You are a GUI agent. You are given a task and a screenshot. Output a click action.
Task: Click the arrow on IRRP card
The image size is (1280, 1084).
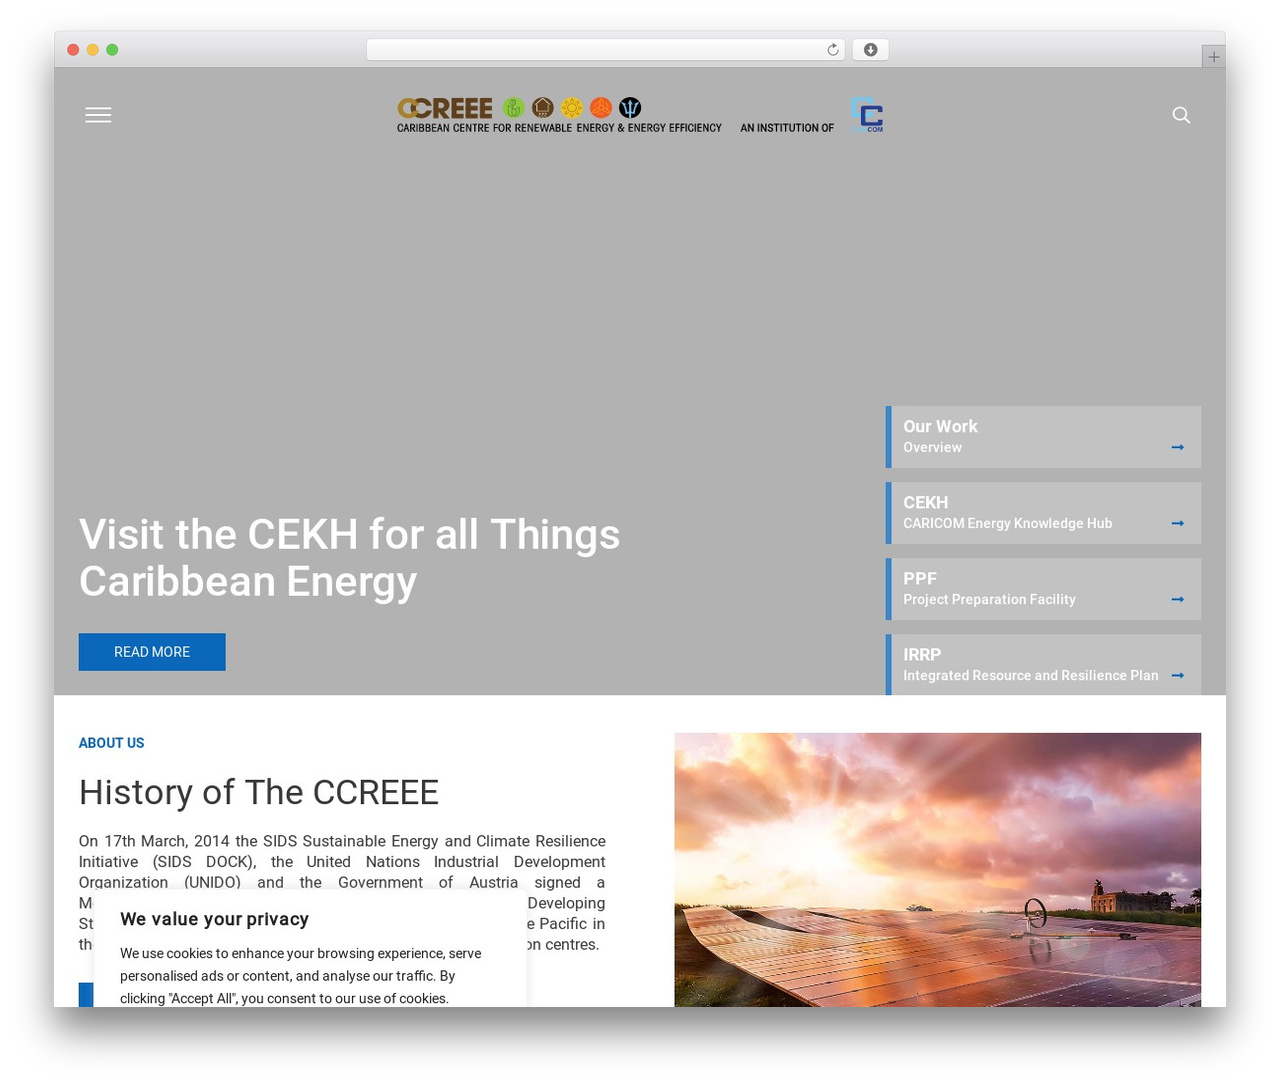[1177, 675]
